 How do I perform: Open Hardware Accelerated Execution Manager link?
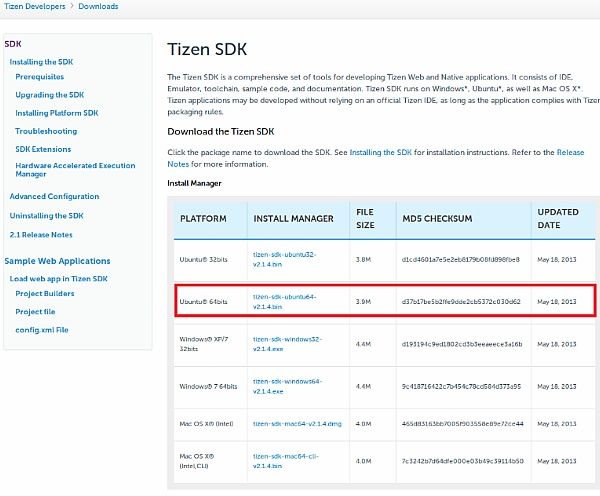[x=75, y=170]
